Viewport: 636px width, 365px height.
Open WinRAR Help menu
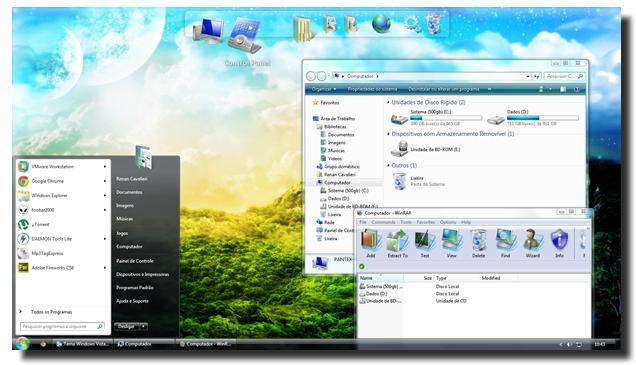click(x=466, y=222)
